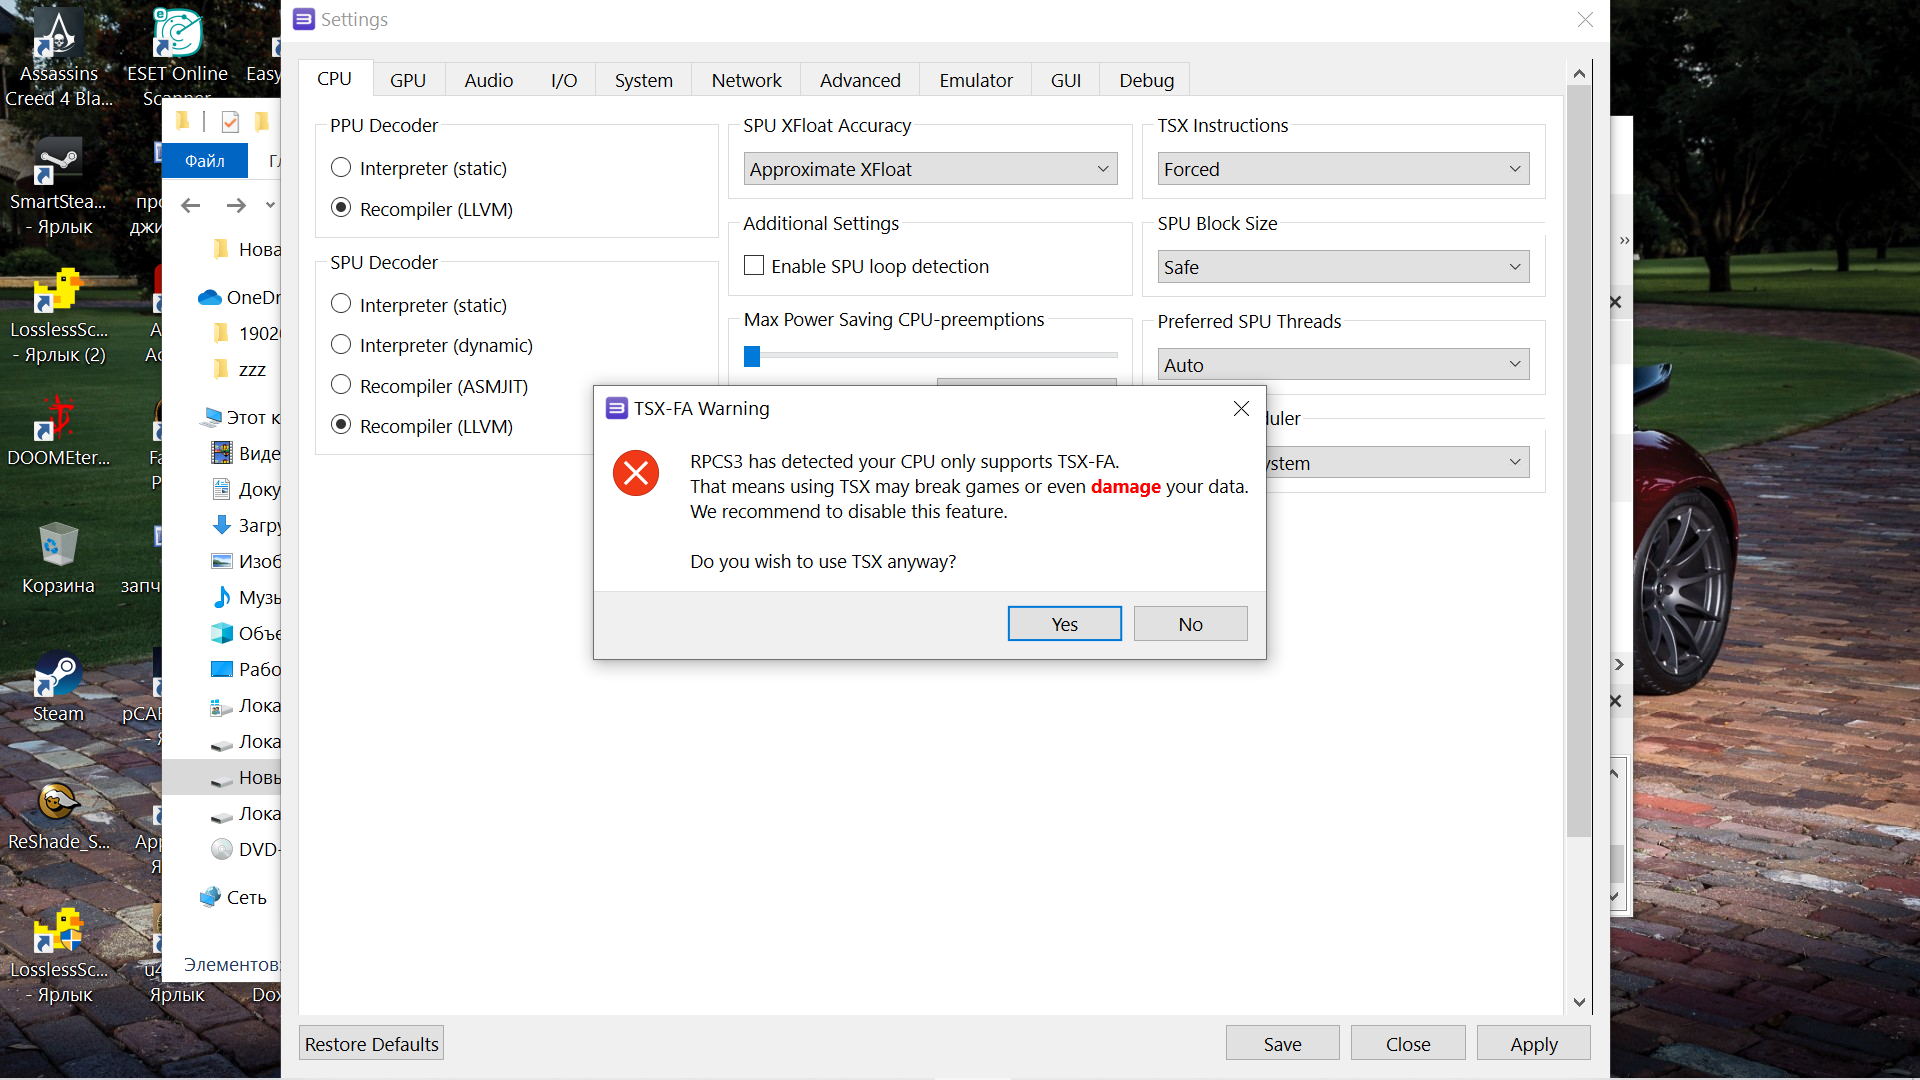
Task: Open the SPU XFloat Accuracy dropdown
Action: 930,169
